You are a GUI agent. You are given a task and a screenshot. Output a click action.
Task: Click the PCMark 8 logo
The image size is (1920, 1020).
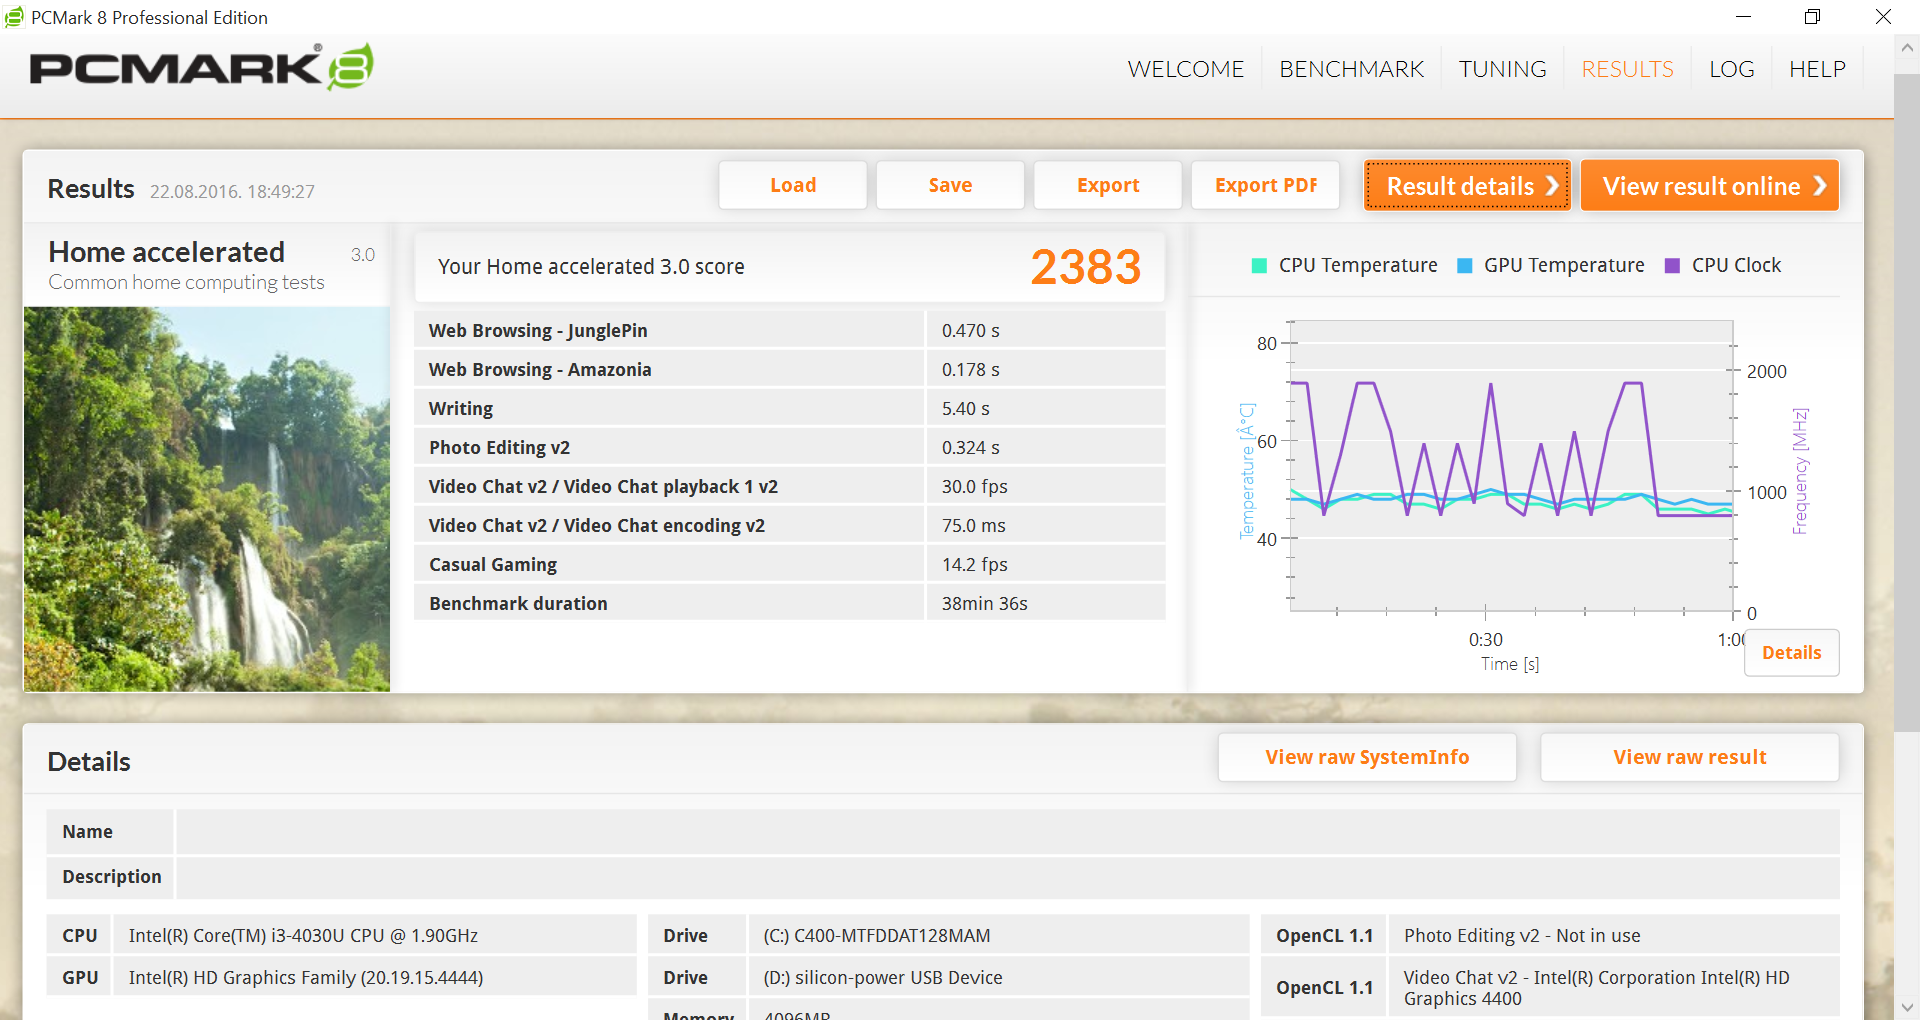click(201, 67)
